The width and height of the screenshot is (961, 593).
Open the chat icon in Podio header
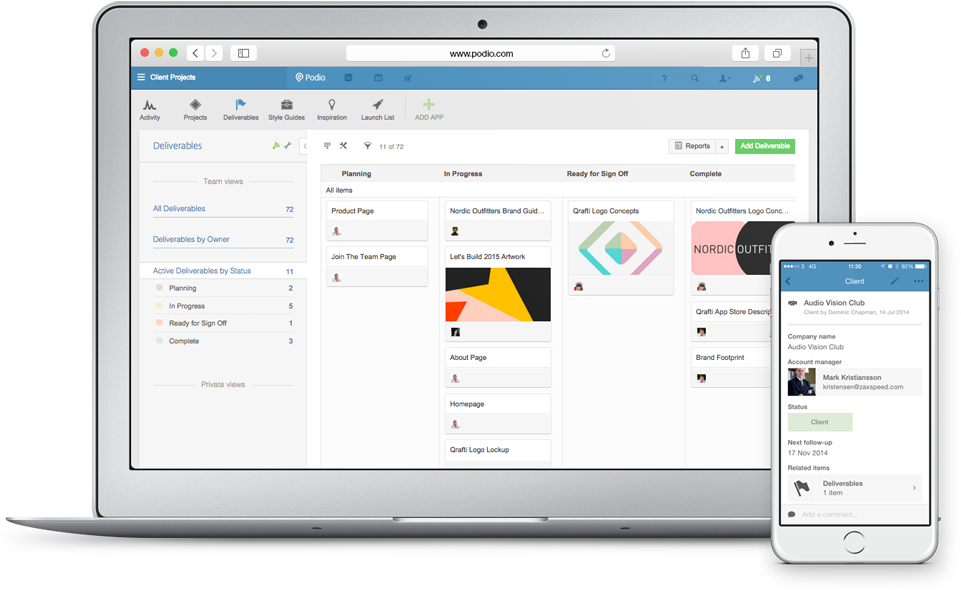(798, 78)
